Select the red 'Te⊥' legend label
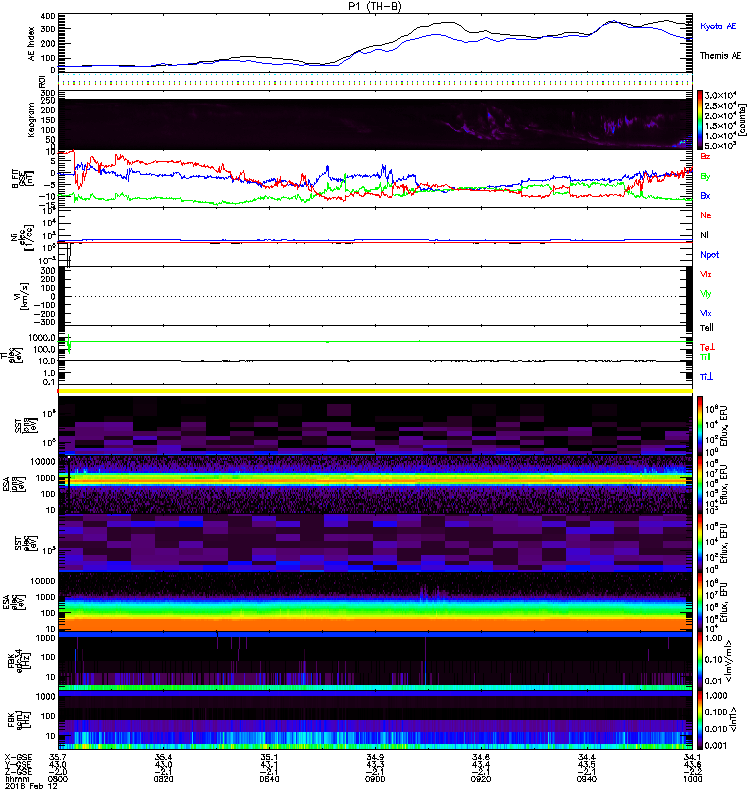The width and height of the screenshot is (750, 800). point(708,347)
